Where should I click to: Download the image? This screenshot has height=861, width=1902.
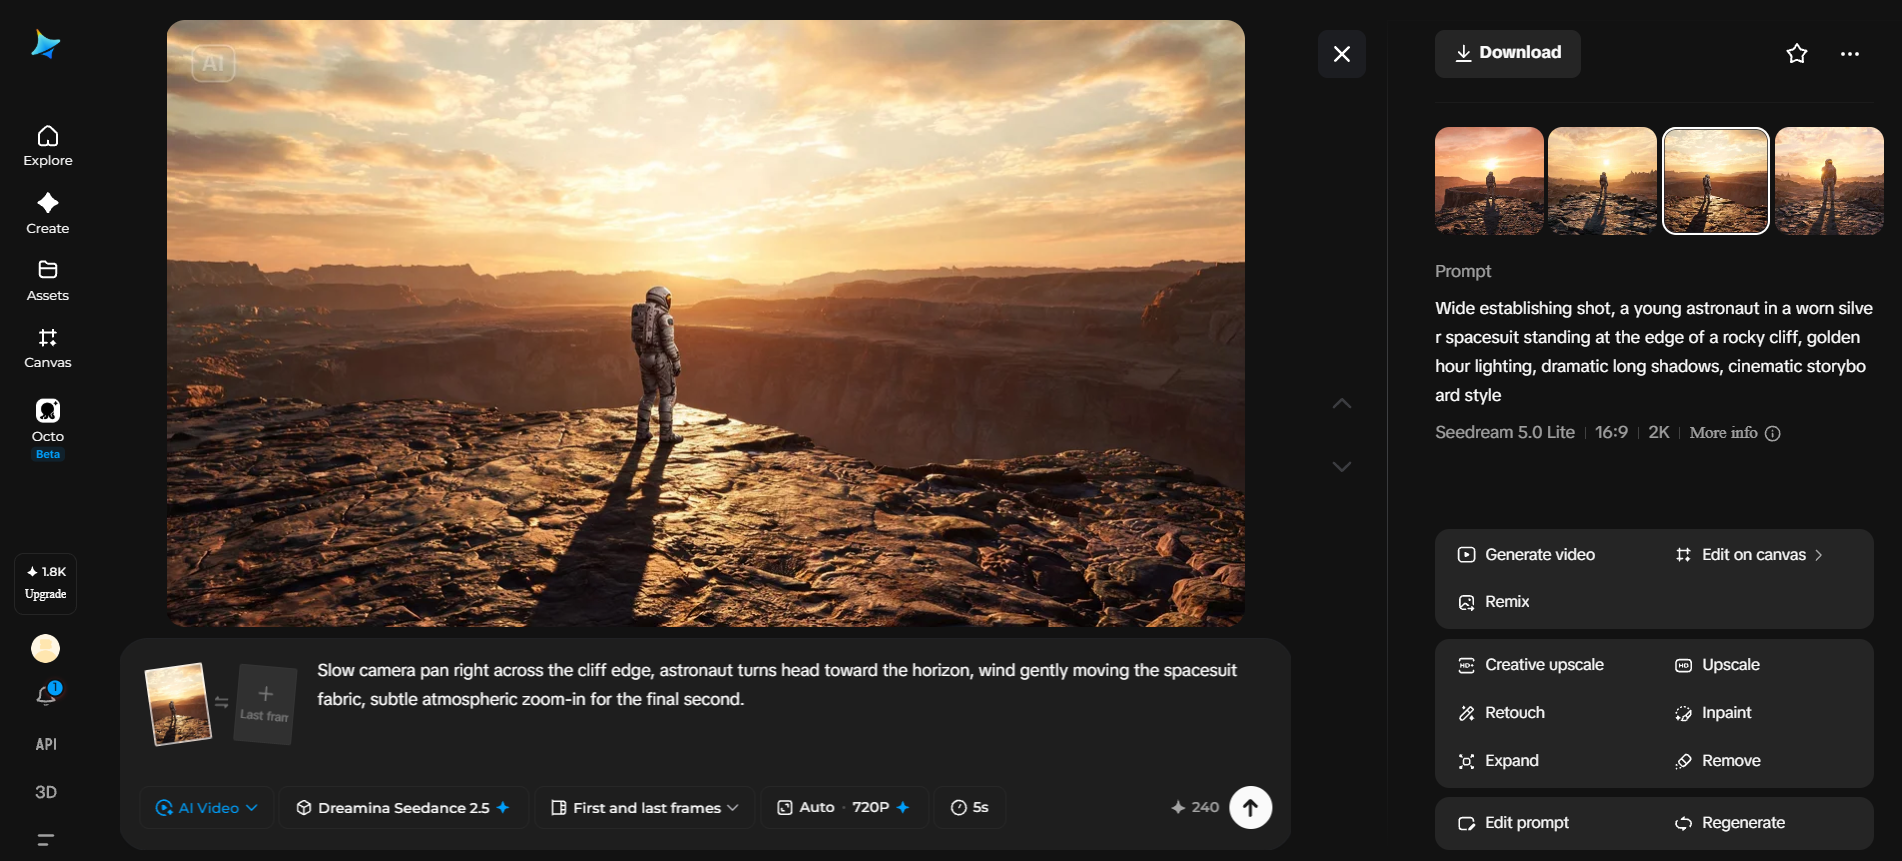point(1508,53)
